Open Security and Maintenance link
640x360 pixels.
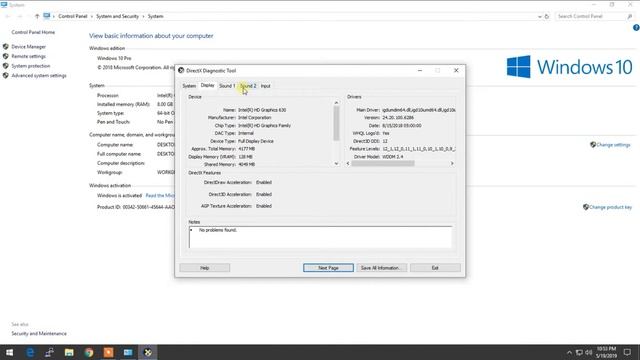coord(39,334)
